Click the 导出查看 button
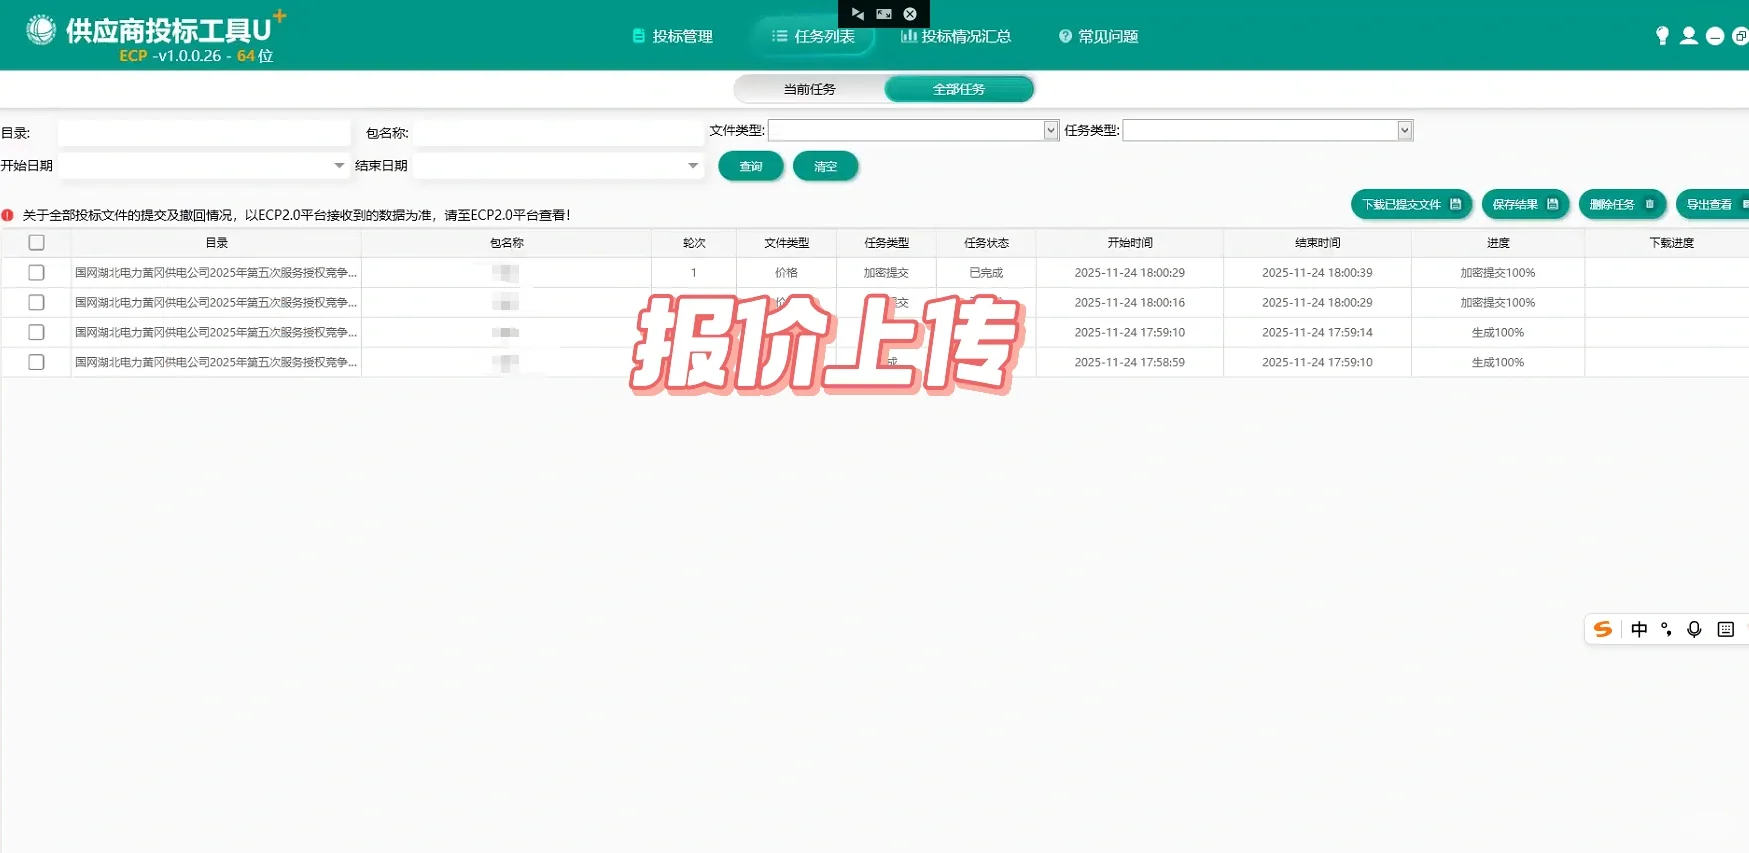 1712,204
